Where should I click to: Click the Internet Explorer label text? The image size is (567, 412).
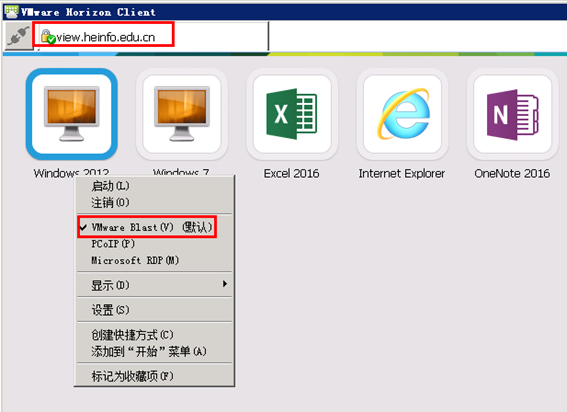(x=402, y=174)
